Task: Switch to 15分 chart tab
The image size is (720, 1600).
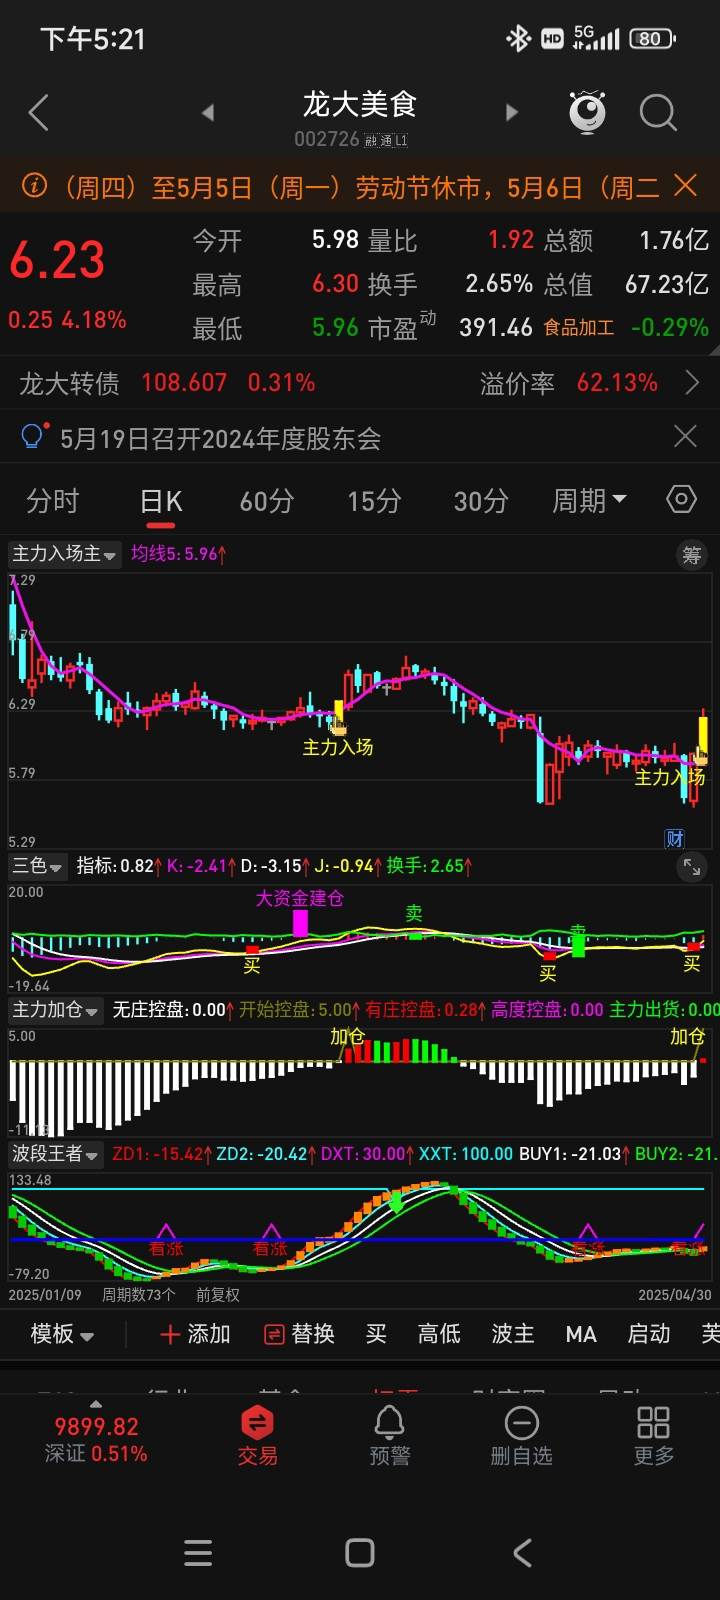Action: pos(374,501)
